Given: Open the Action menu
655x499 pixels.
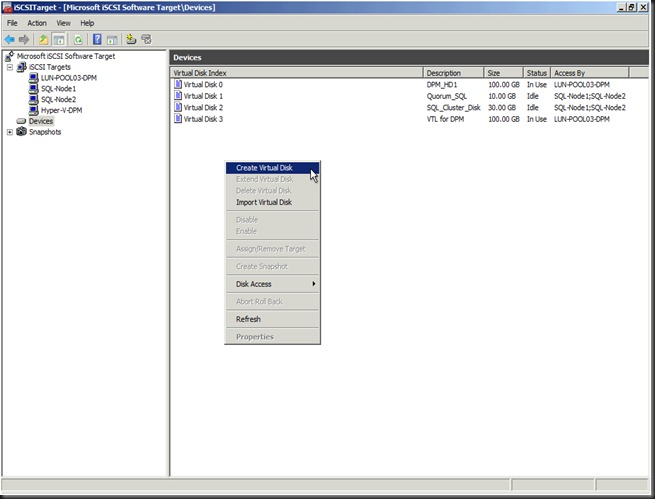Looking at the screenshot, I should pos(37,23).
